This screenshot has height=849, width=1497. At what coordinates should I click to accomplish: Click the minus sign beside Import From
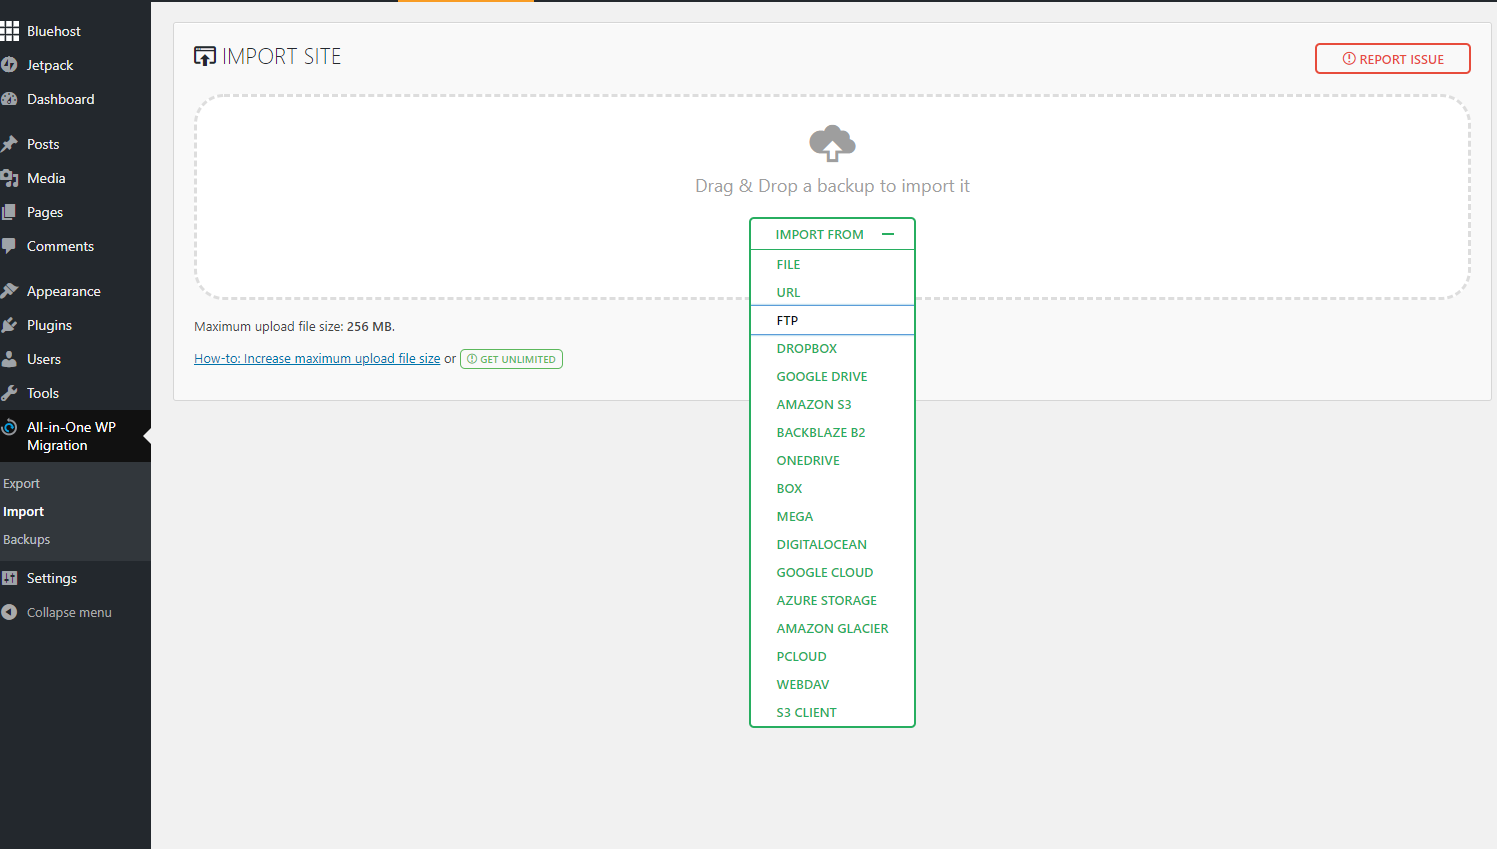click(x=888, y=234)
